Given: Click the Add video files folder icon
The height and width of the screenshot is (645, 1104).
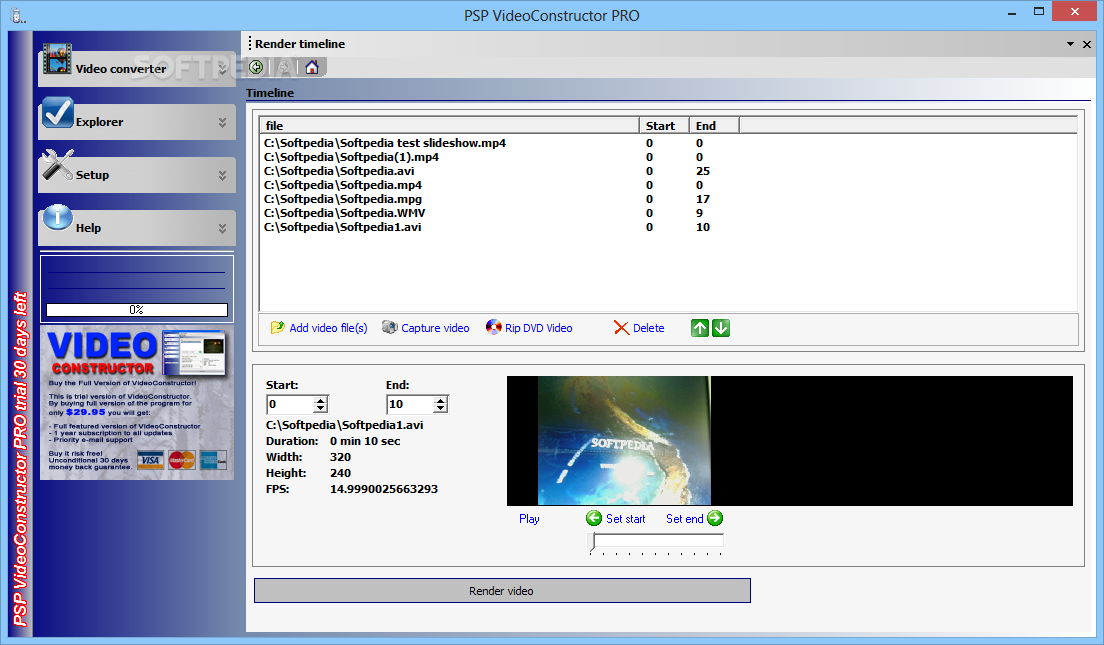Looking at the screenshot, I should [x=277, y=327].
